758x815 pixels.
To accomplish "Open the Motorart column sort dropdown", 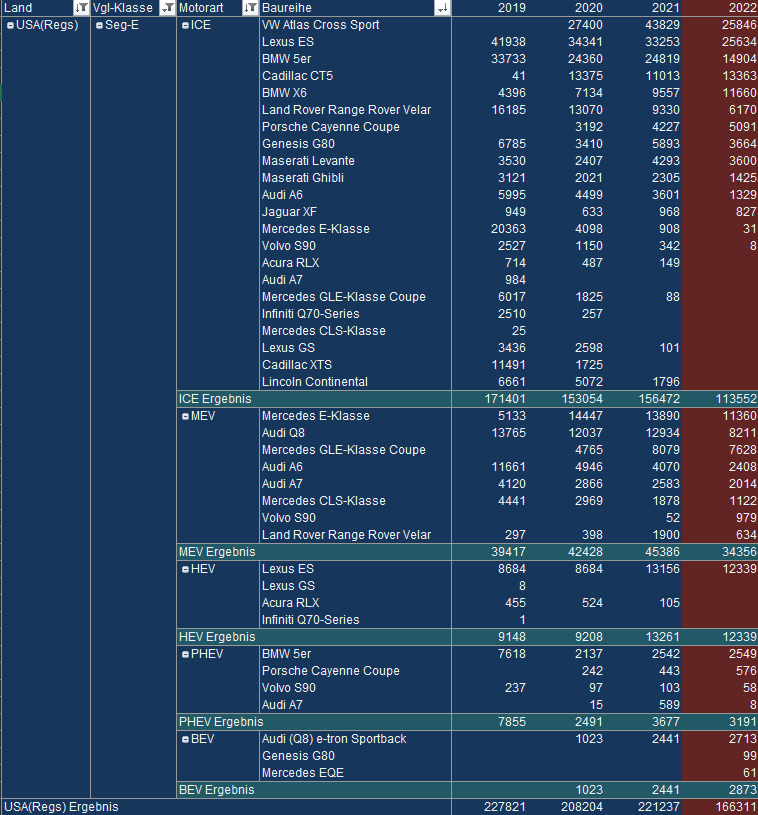I will point(250,8).
